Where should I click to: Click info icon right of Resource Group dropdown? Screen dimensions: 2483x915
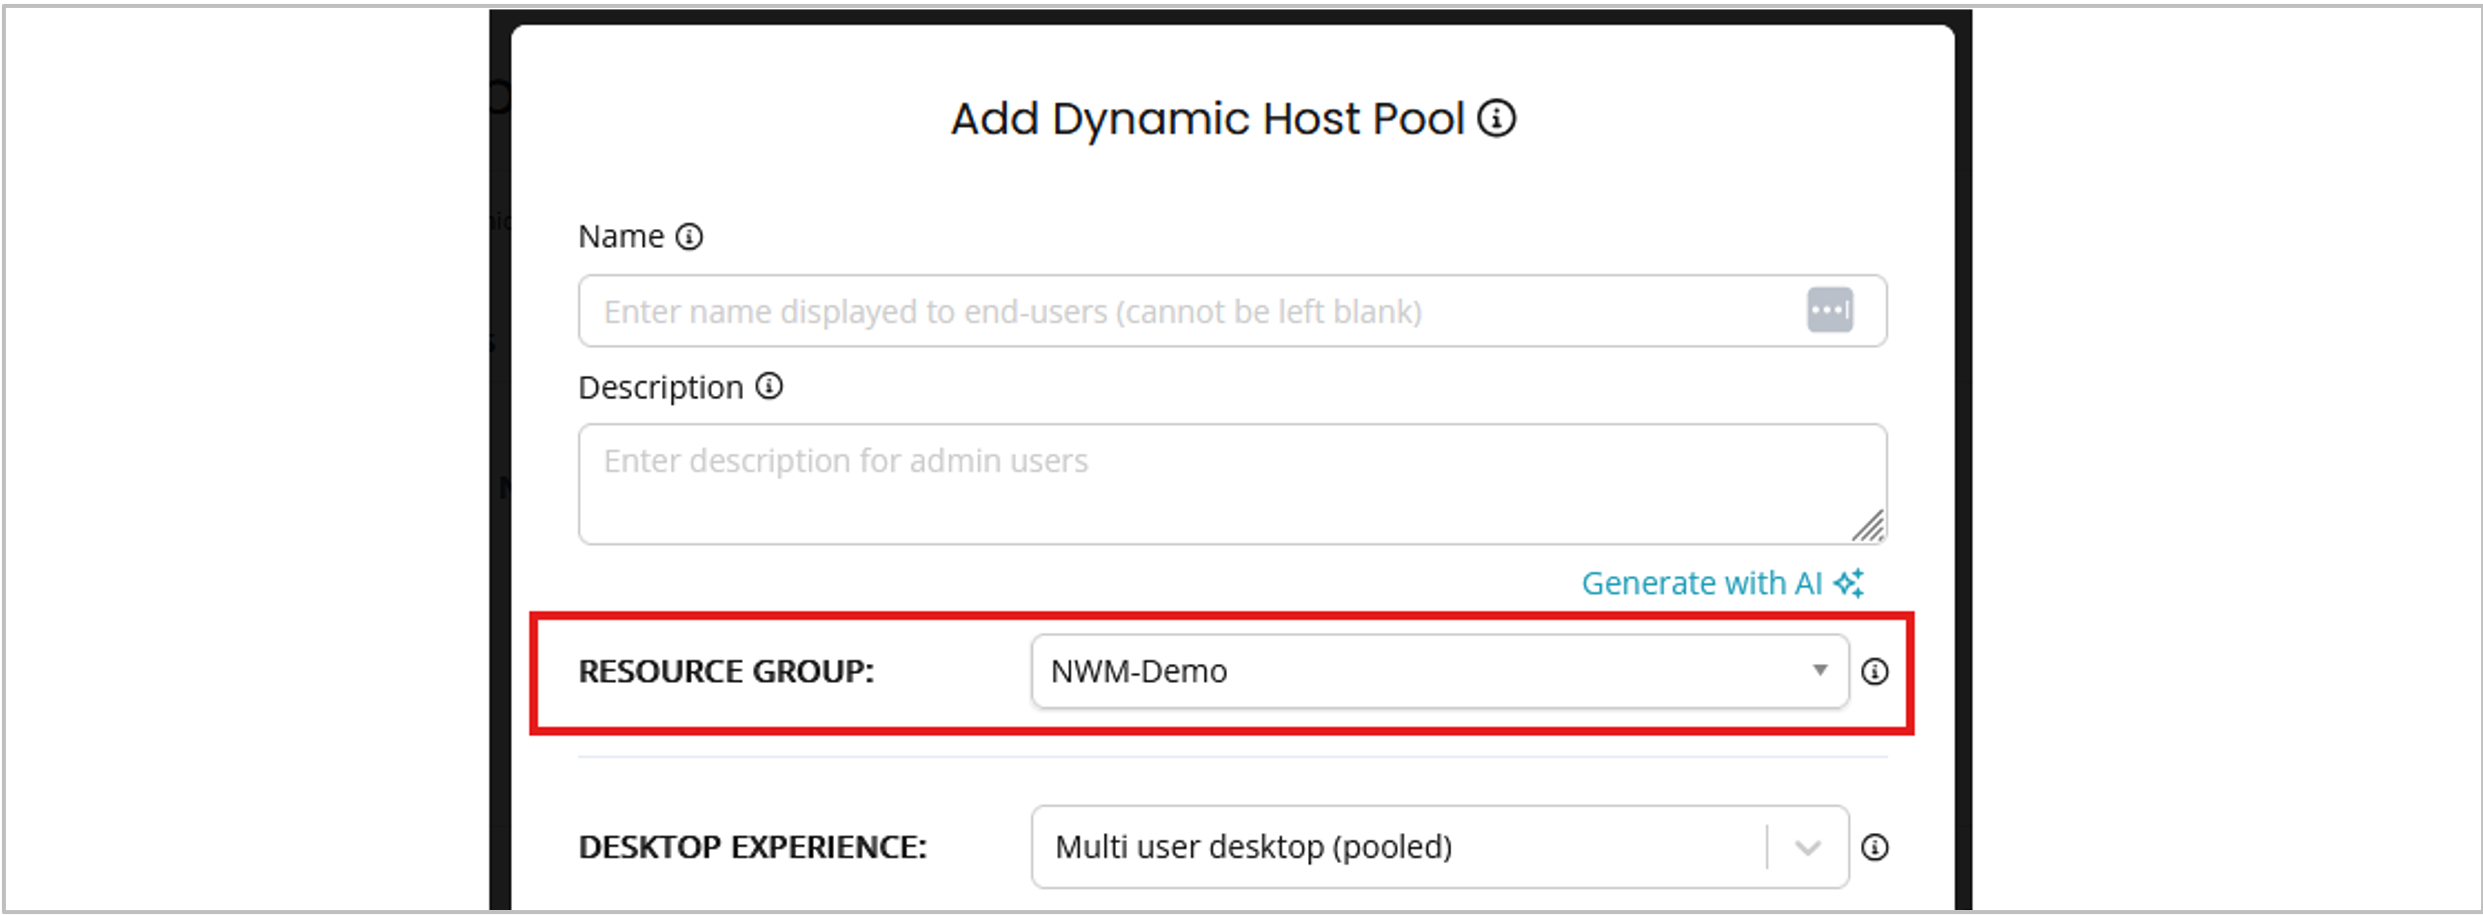coord(1875,672)
